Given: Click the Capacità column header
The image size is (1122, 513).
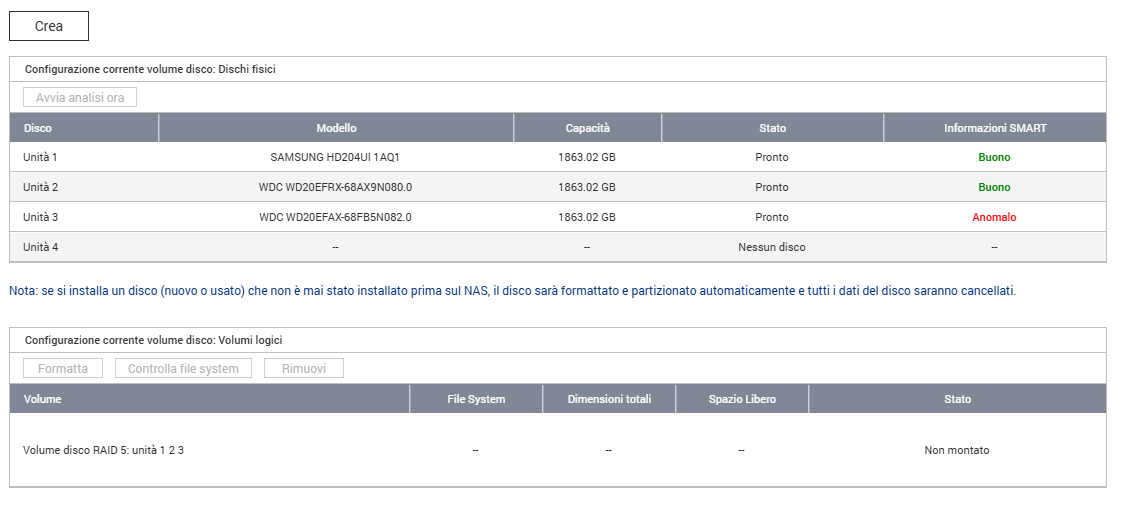Looking at the screenshot, I should pyautogui.click(x=587, y=128).
